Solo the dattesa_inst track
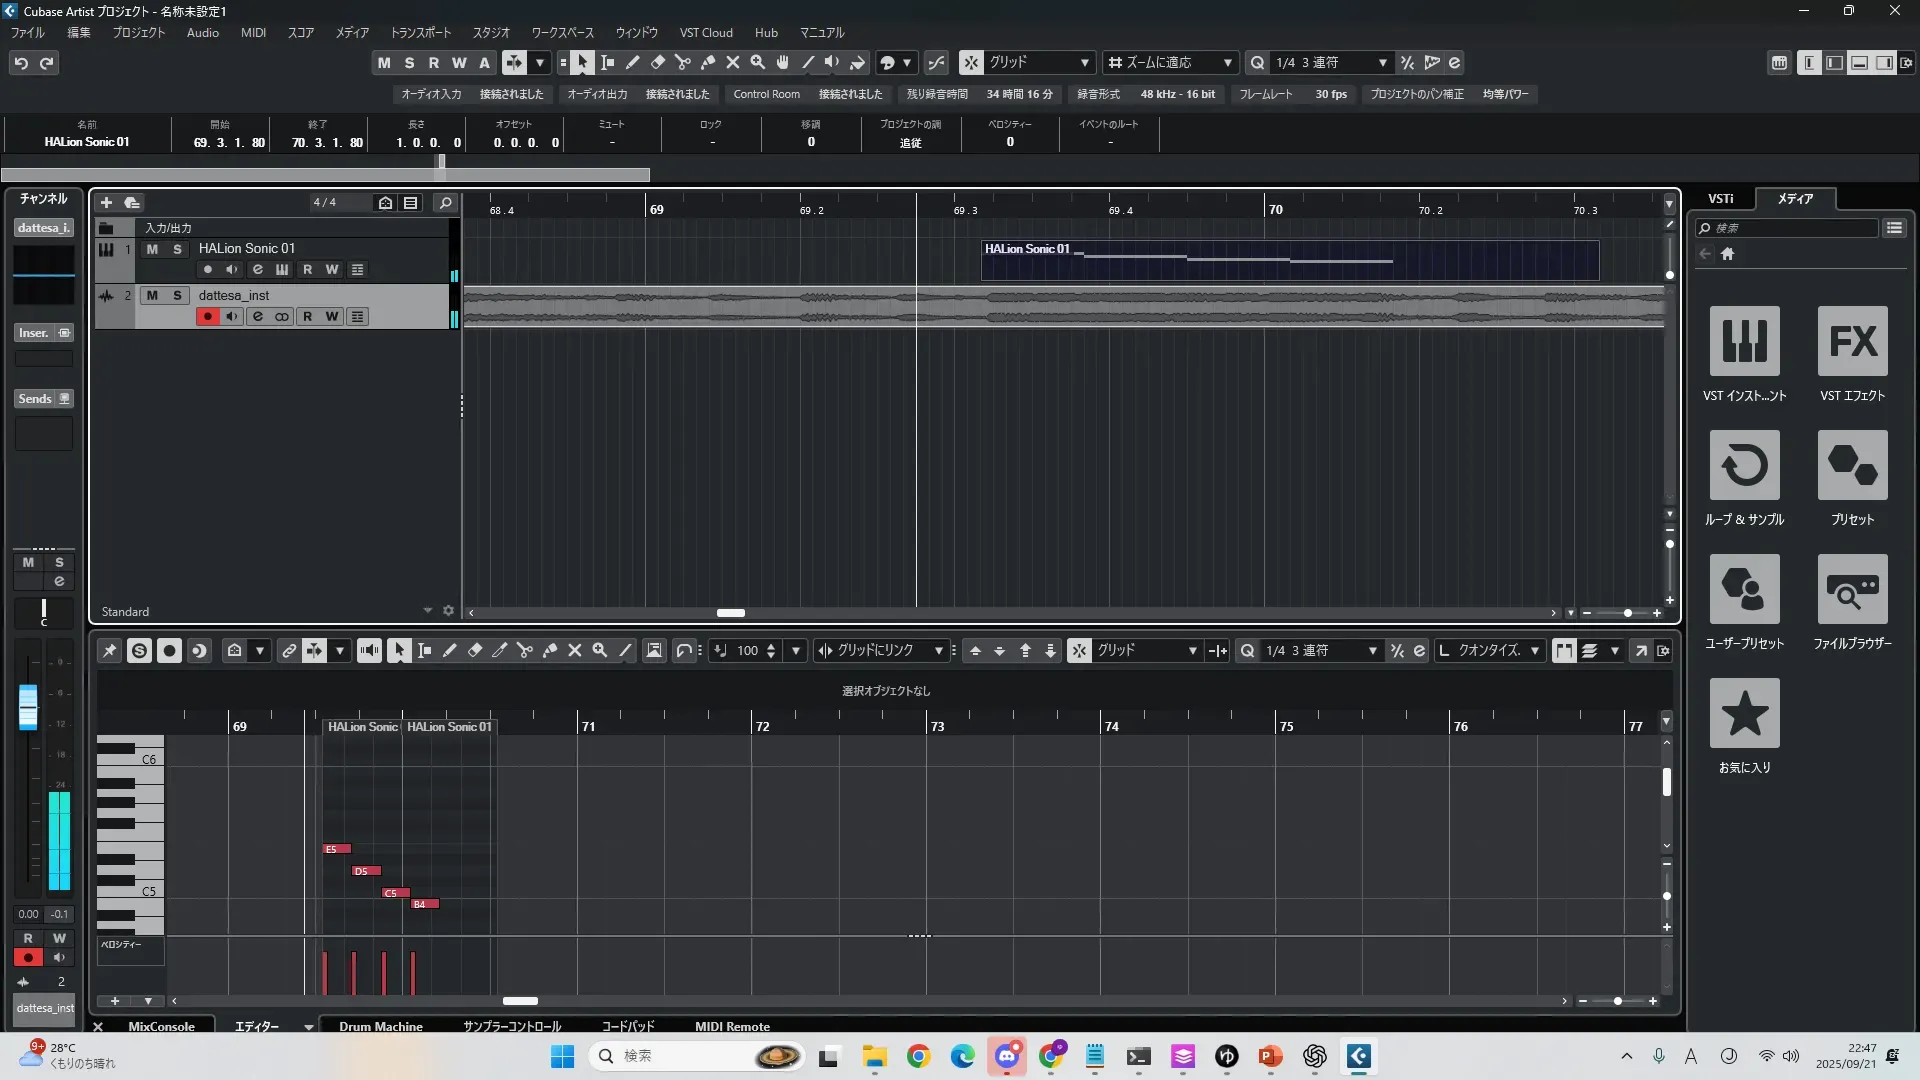This screenshot has height=1080, width=1920. pyautogui.click(x=177, y=296)
